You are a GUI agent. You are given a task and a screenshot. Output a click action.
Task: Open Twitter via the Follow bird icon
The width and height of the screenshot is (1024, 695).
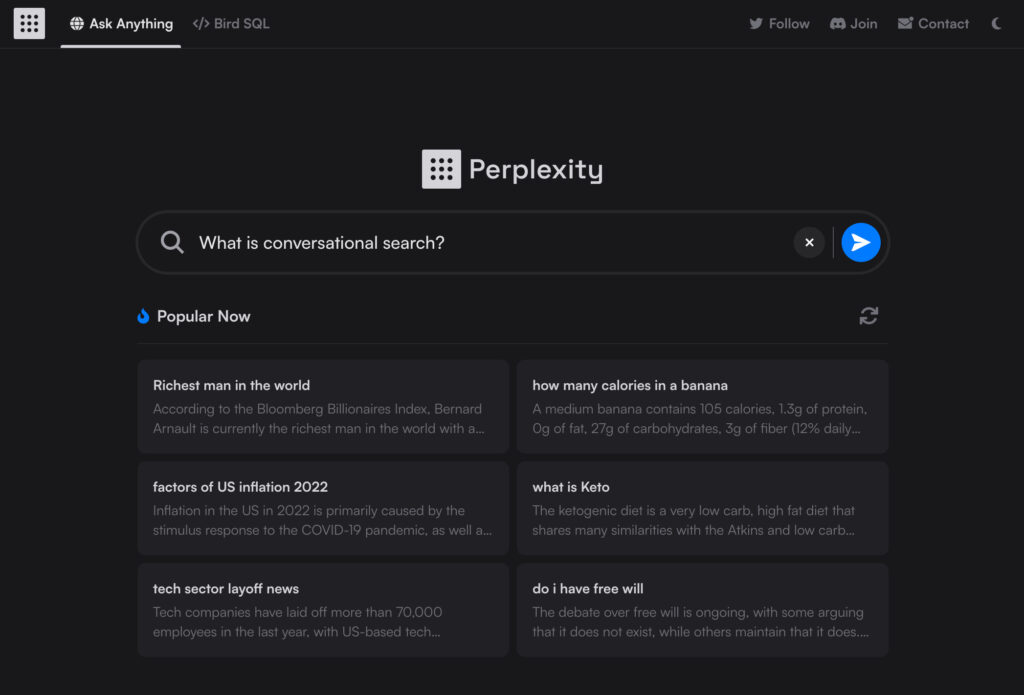[x=755, y=23]
